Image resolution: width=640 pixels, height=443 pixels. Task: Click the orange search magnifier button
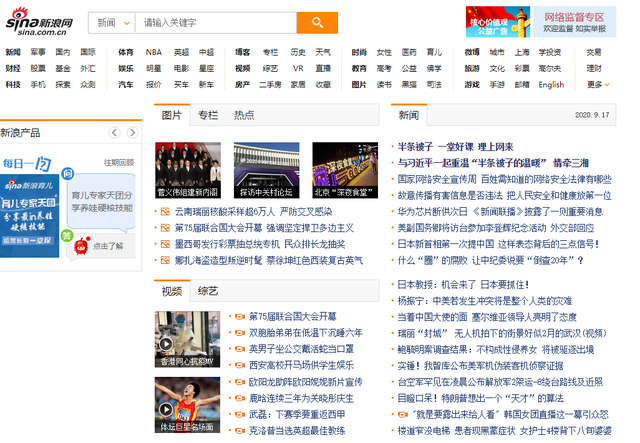click(x=317, y=22)
